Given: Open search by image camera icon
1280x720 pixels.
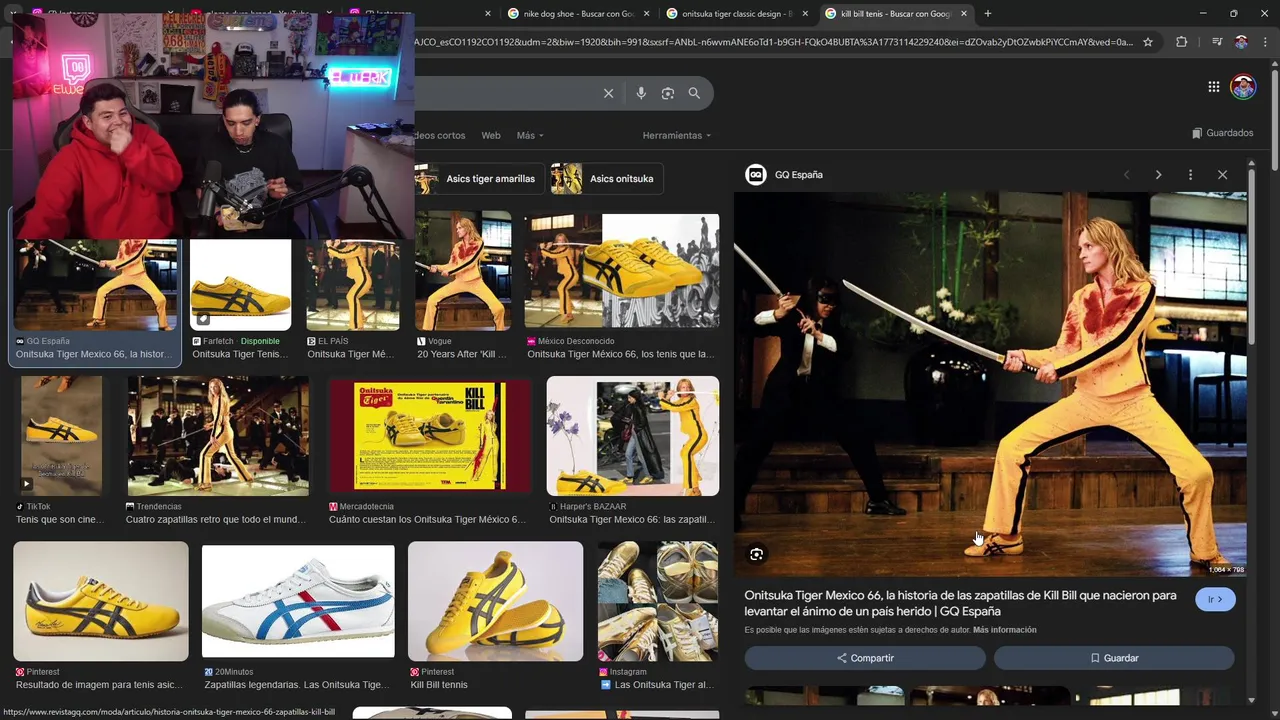Looking at the screenshot, I should [x=668, y=93].
